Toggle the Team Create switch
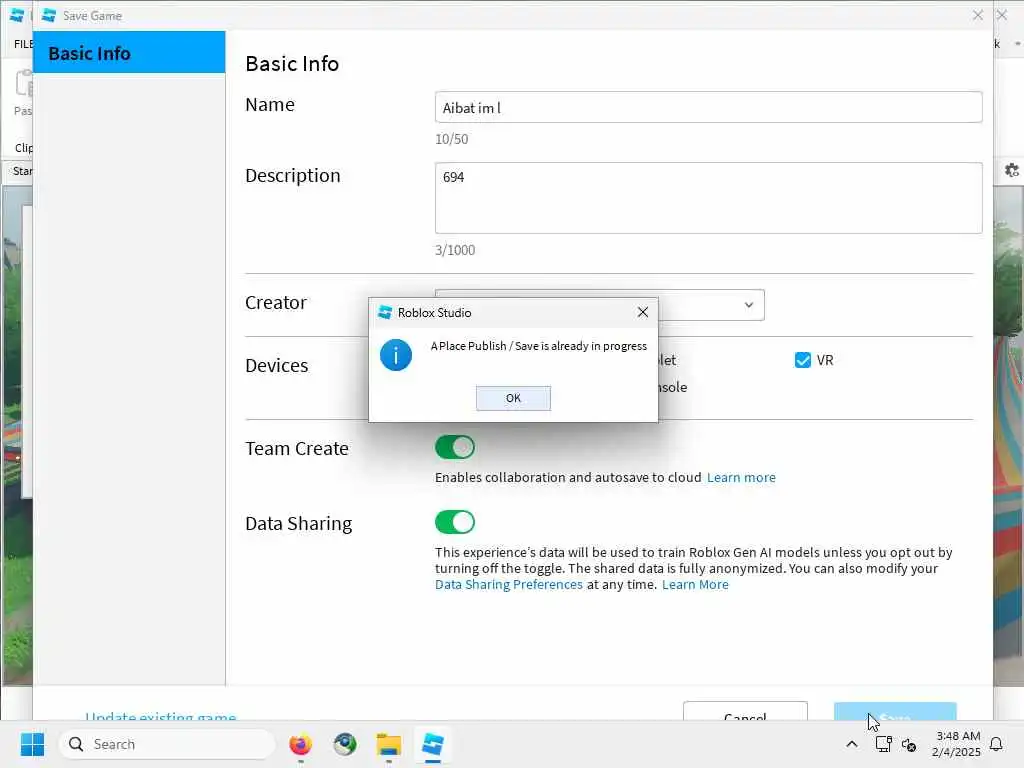The width and height of the screenshot is (1024, 768). click(455, 447)
